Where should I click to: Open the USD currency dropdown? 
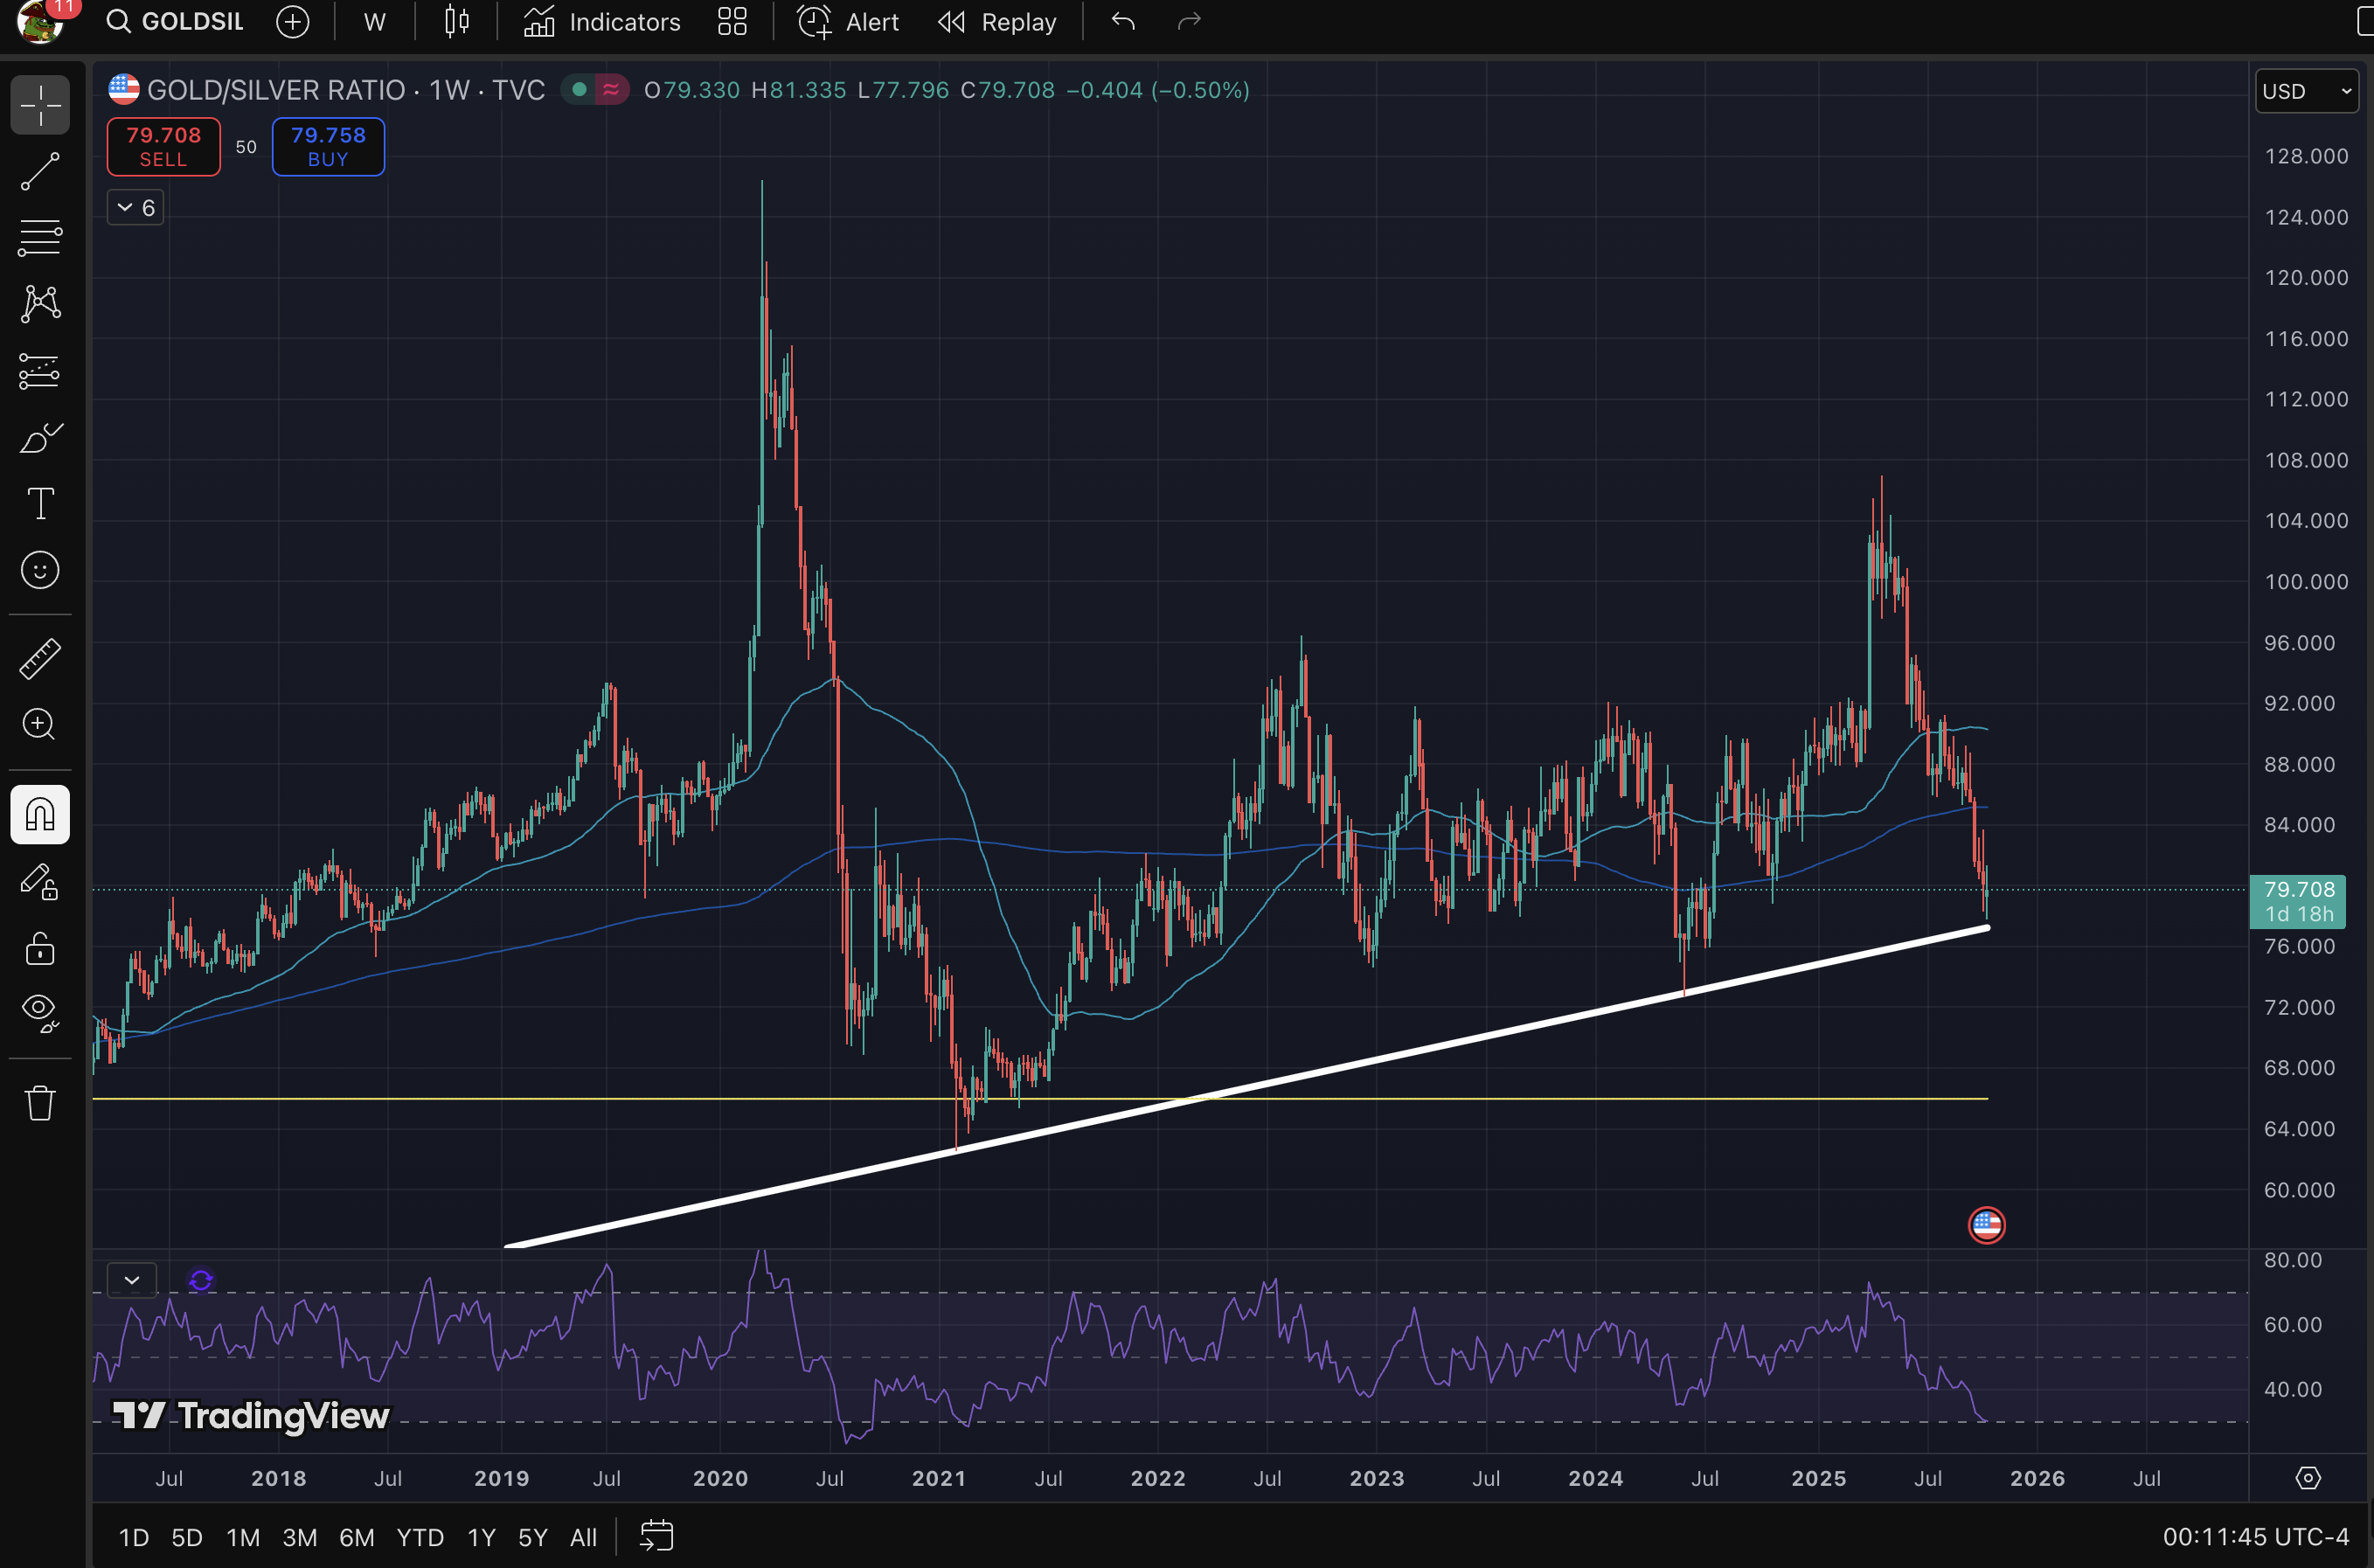(x=2306, y=91)
